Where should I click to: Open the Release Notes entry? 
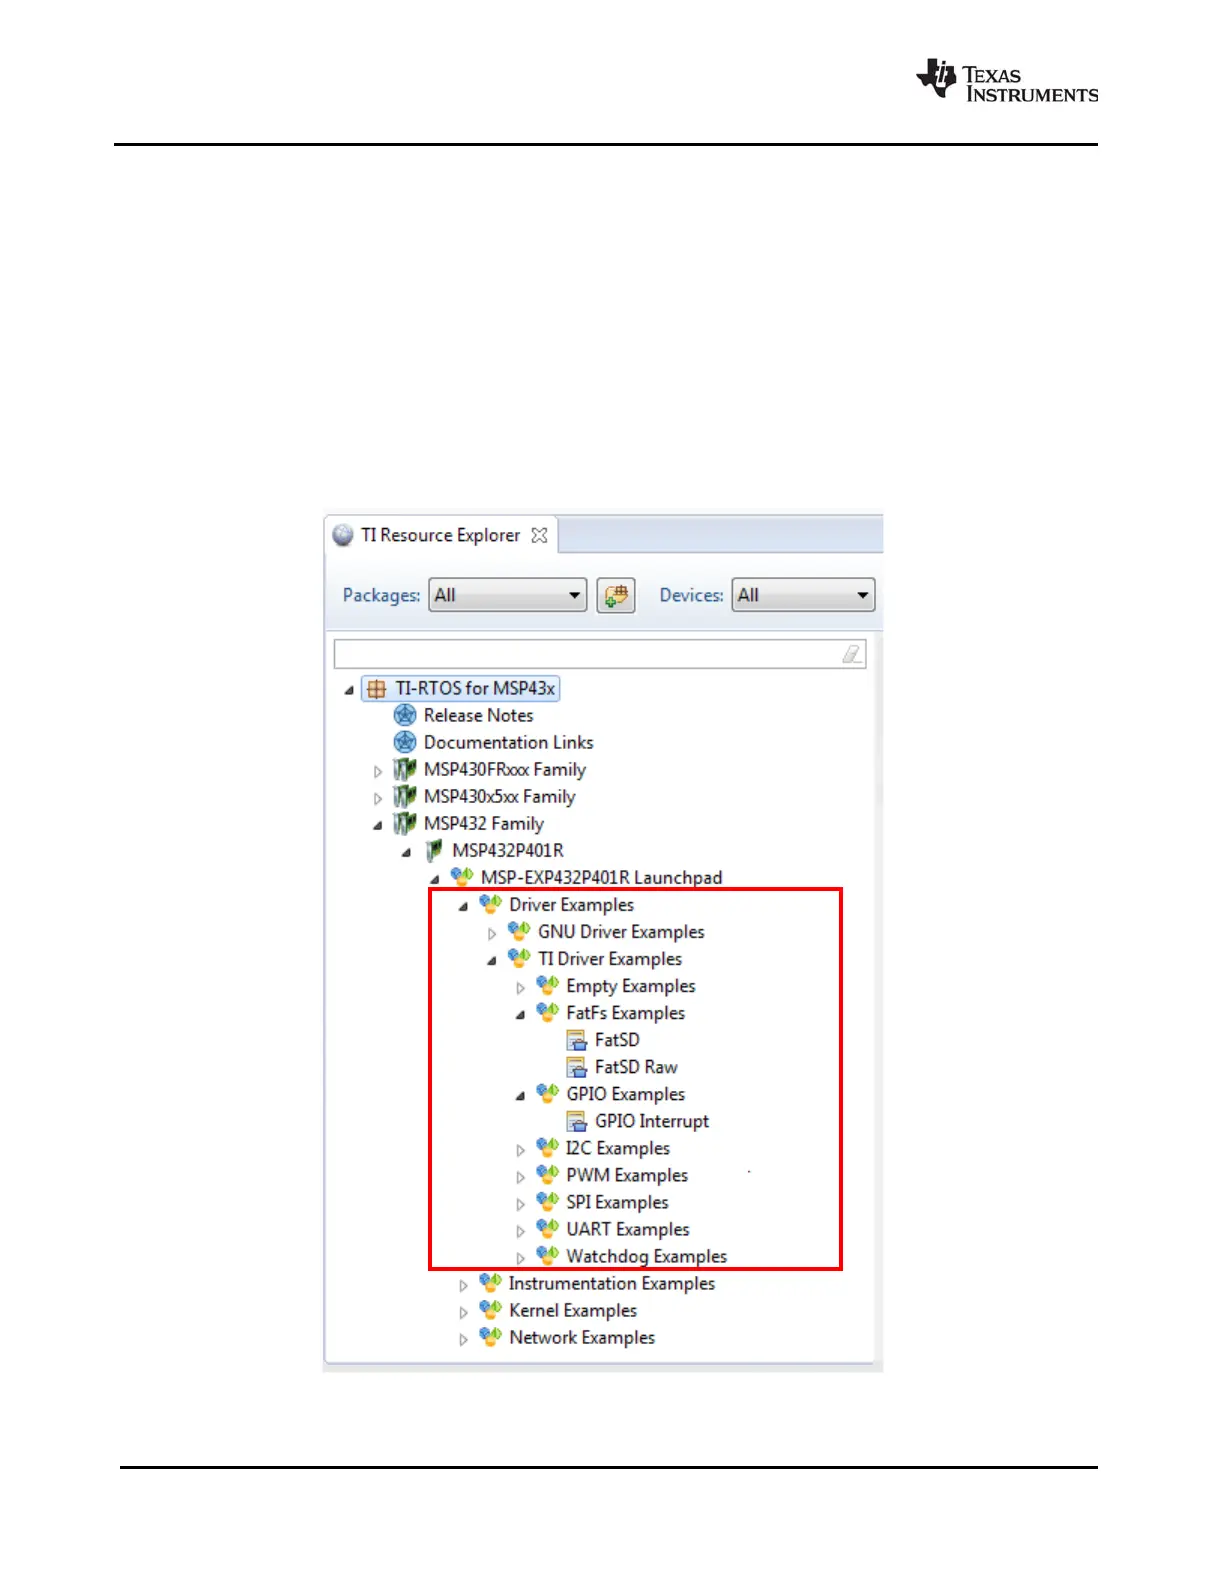click(478, 715)
